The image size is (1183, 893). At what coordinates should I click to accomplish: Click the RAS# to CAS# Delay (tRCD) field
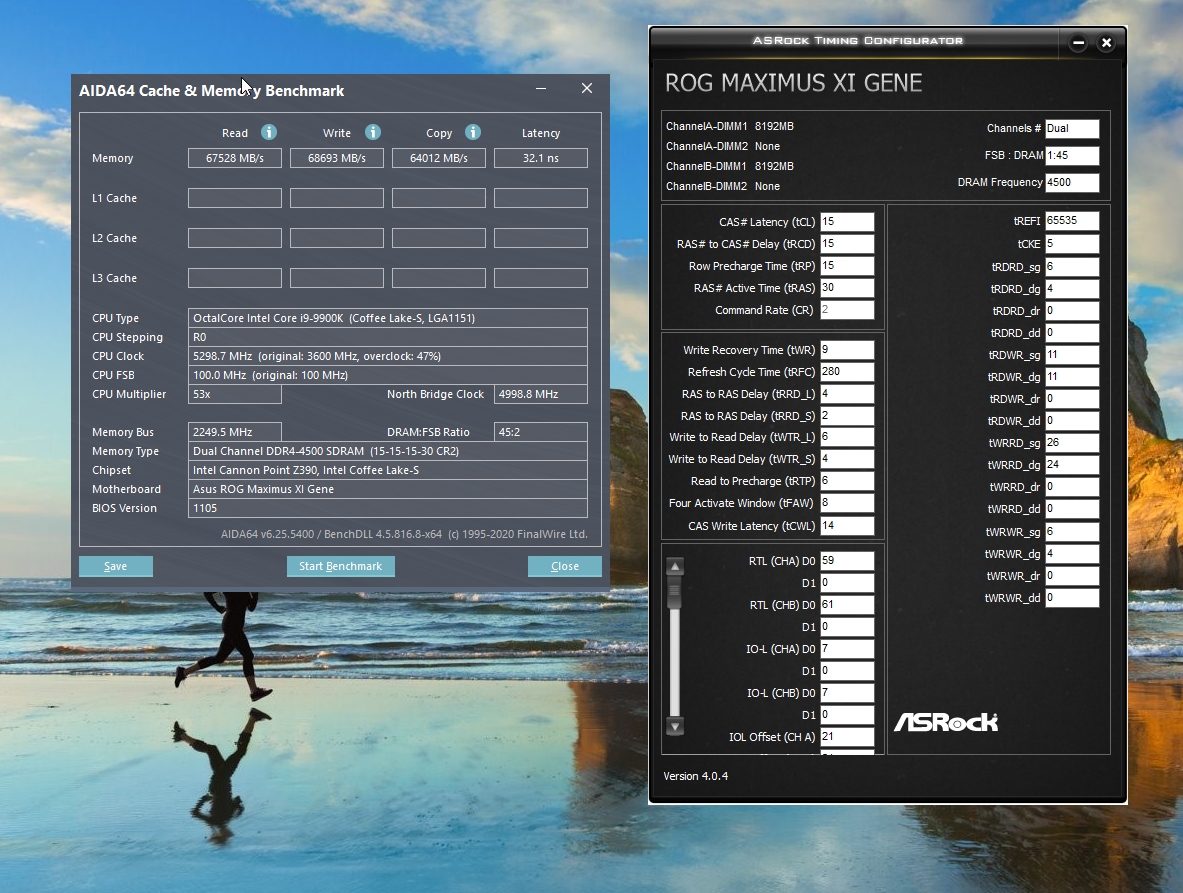847,244
